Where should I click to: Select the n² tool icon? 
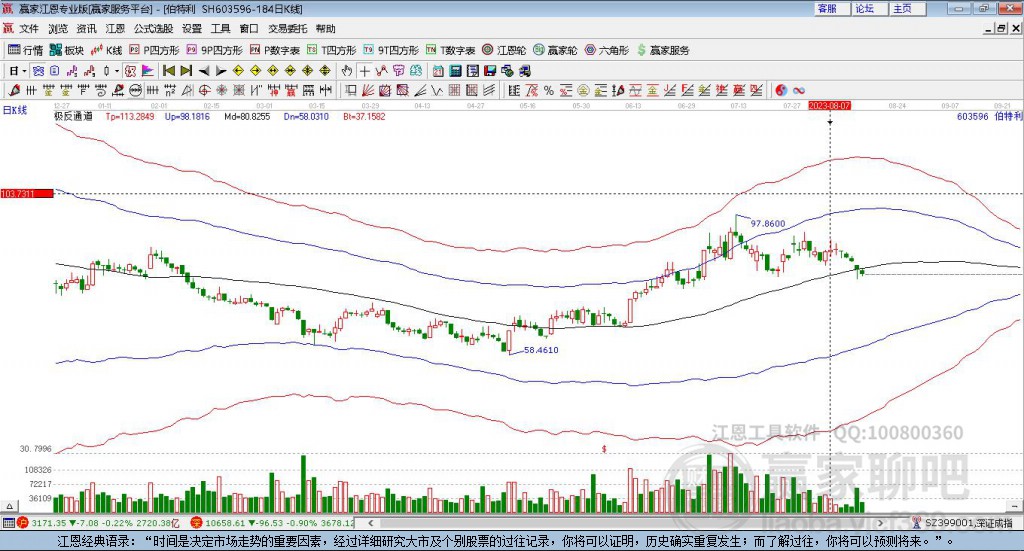point(170,91)
